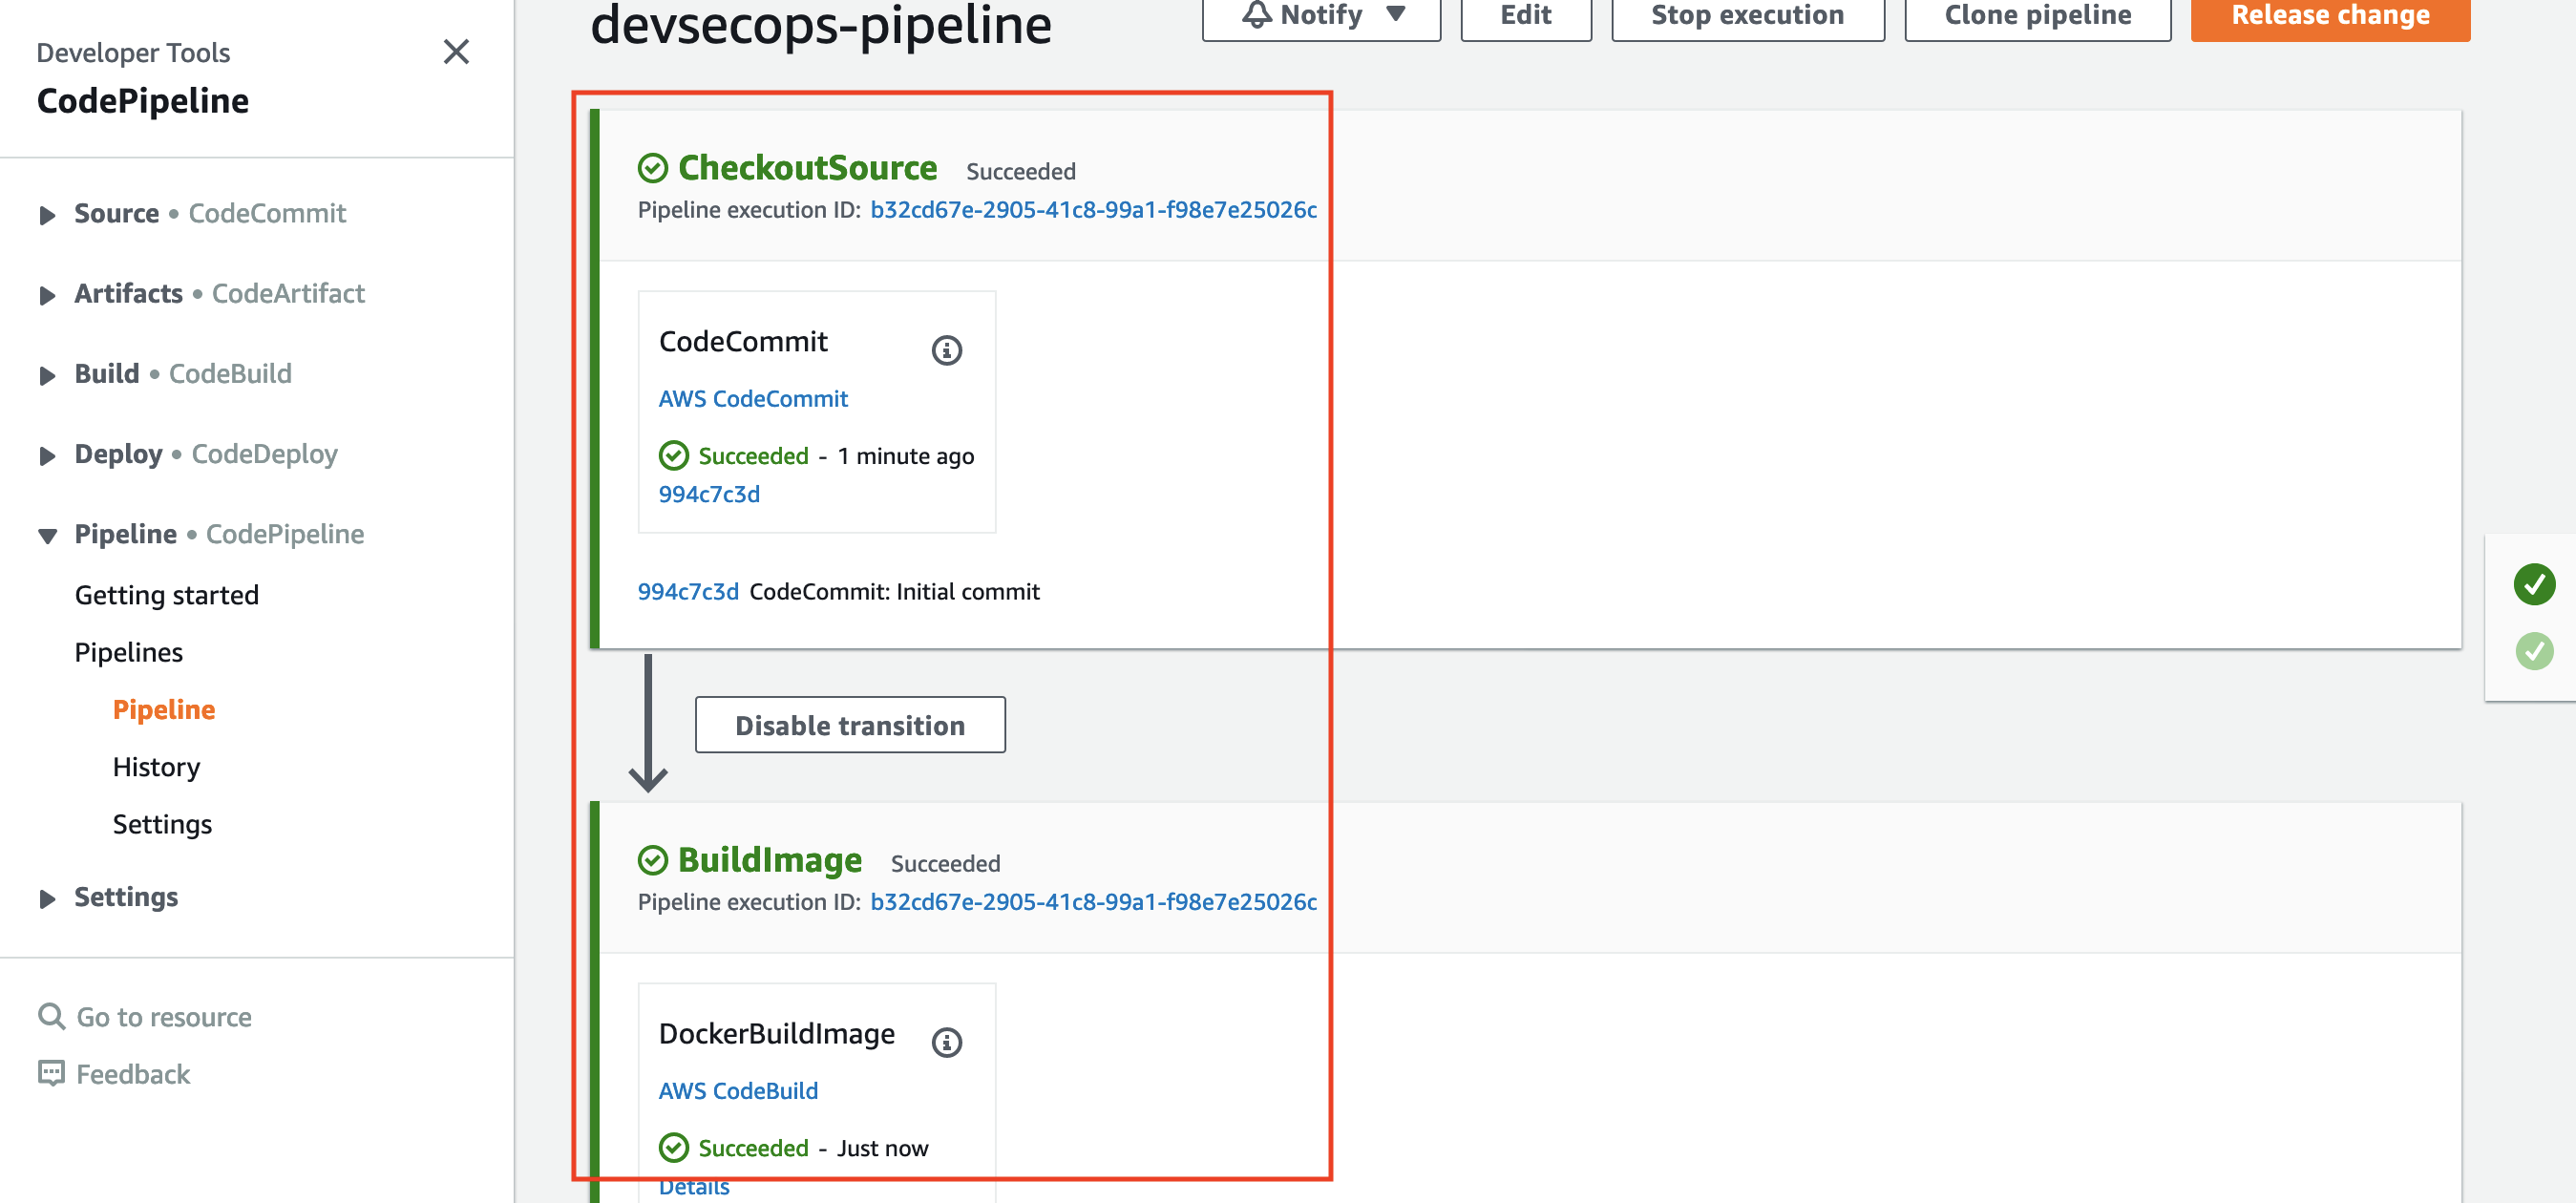Click the Feedback chat icon
Screen dimensions: 2576x1203
[51, 1073]
